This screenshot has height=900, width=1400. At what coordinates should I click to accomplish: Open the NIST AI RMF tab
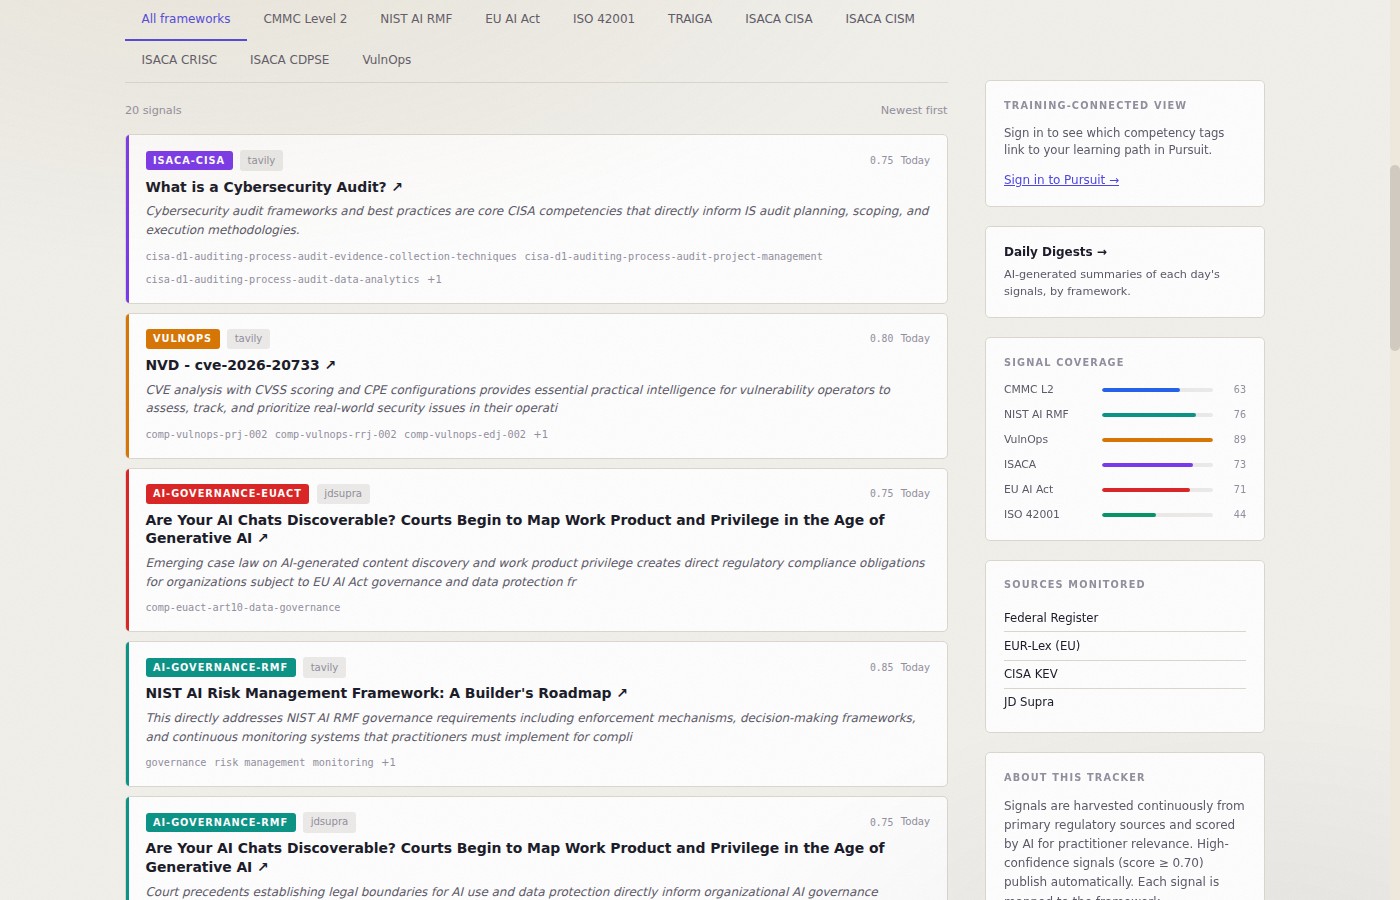[416, 19]
